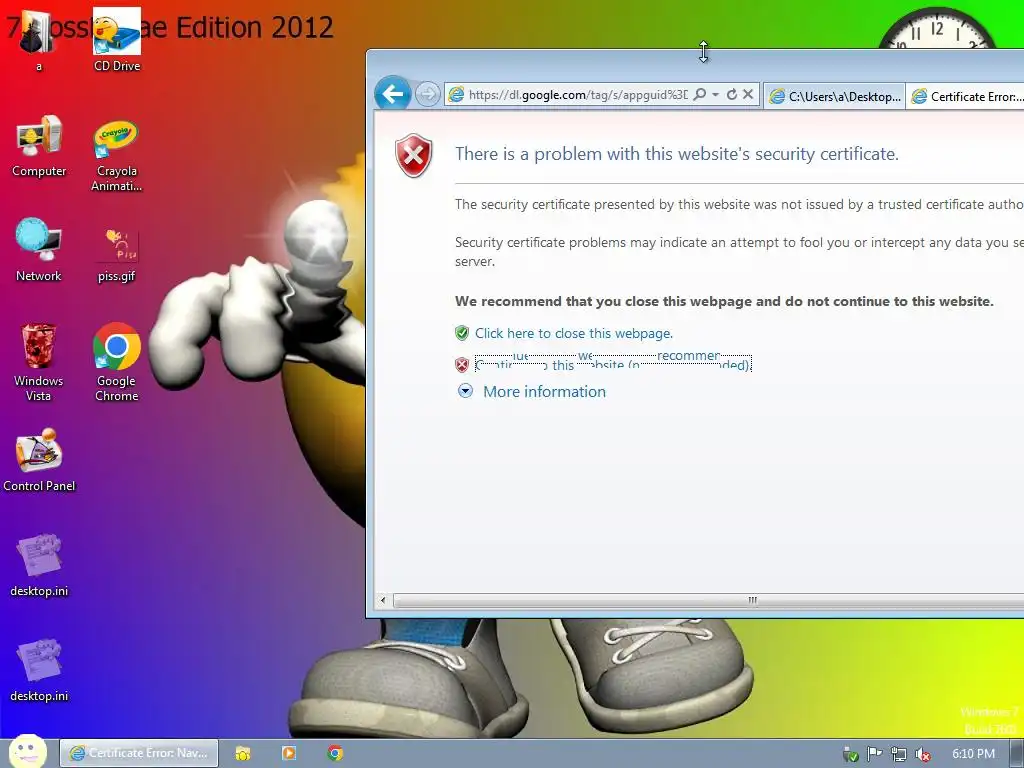Click the 6:10 PM taskbar clock
Screen dimensions: 1024x768
pyautogui.click(x=973, y=754)
